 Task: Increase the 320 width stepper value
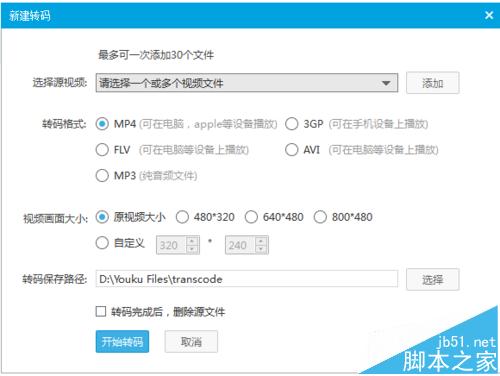click(x=192, y=241)
